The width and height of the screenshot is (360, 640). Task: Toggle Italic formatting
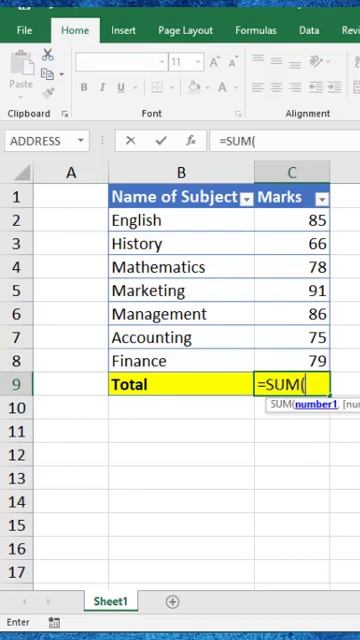[102, 87]
